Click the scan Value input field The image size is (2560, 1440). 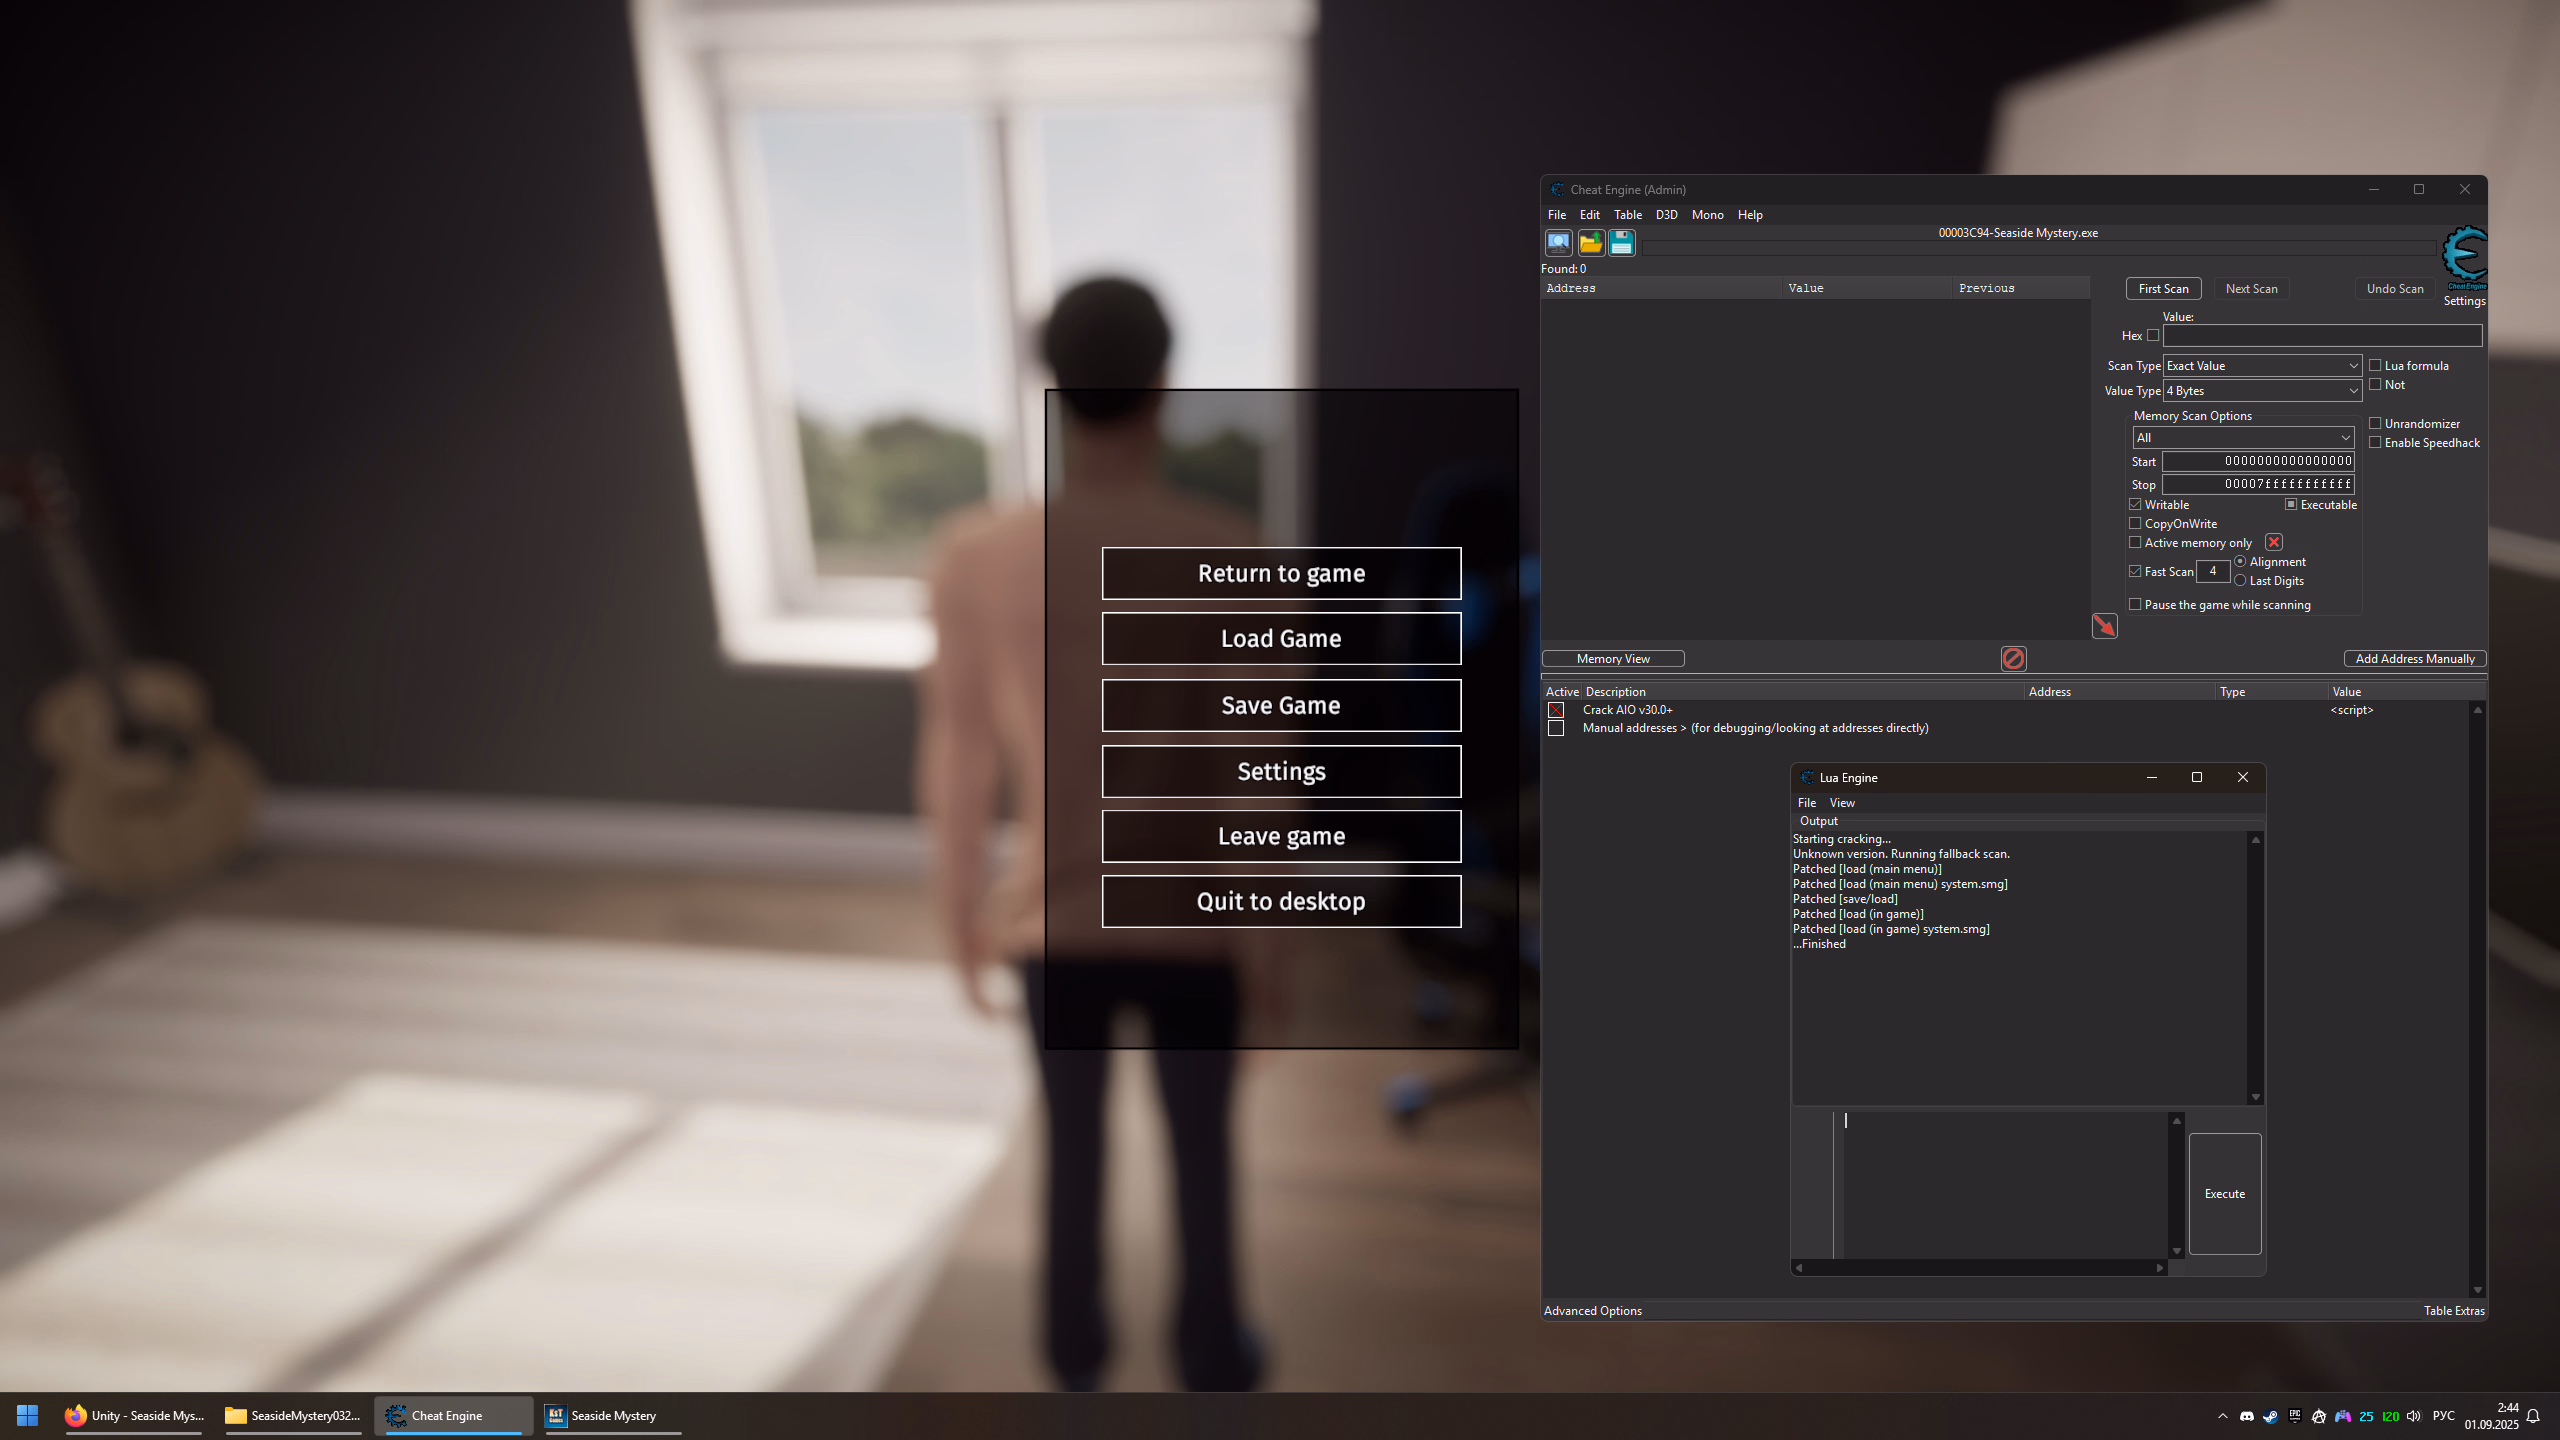[x=2321, y=336]
